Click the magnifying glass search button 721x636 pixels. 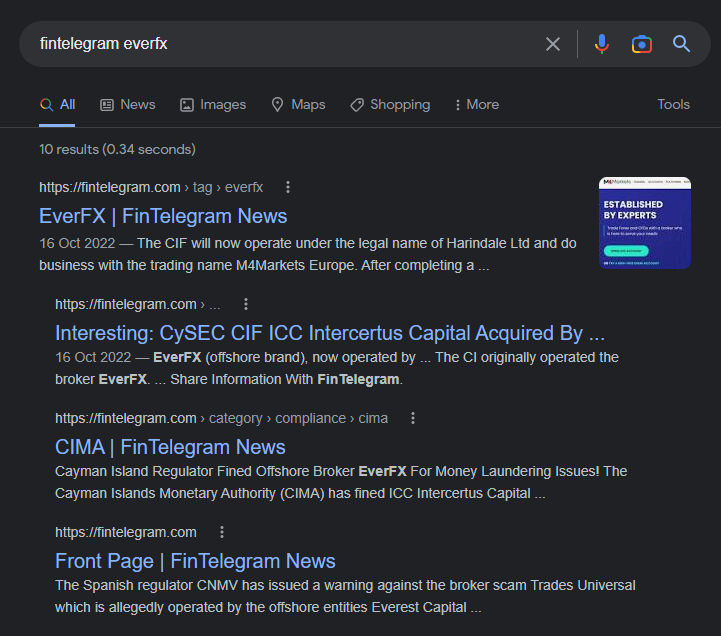pos(681,44)
